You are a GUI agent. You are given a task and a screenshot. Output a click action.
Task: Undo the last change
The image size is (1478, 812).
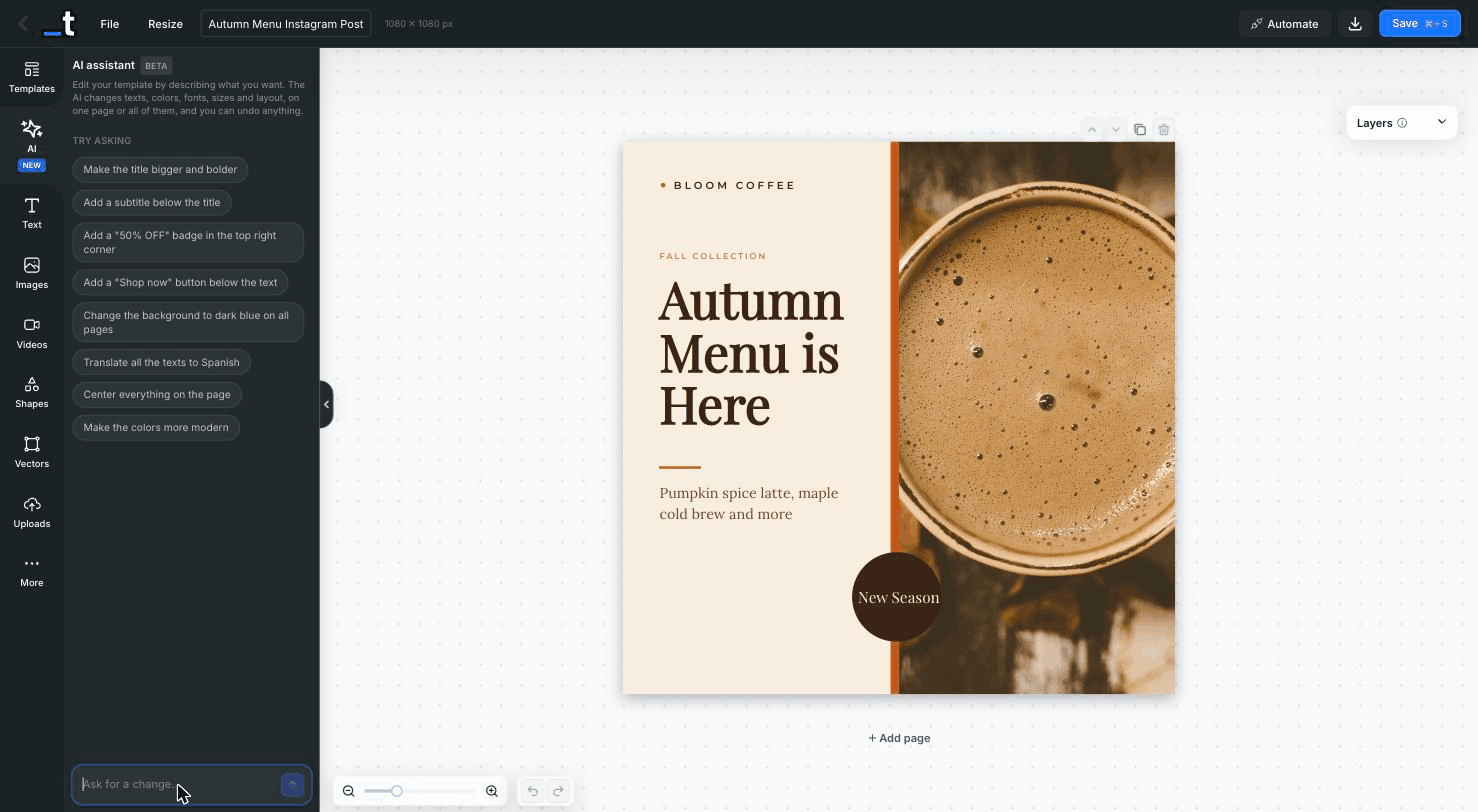tap(533, 791)
